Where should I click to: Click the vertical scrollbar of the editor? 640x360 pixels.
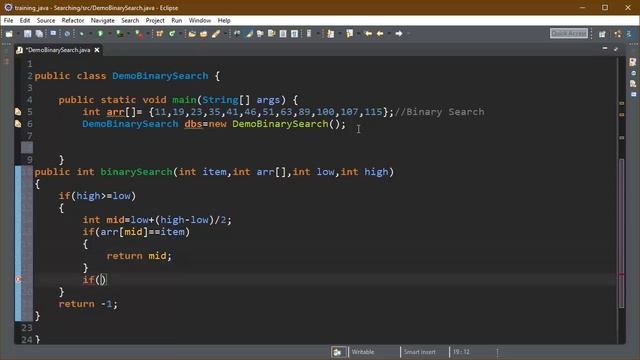622,233
